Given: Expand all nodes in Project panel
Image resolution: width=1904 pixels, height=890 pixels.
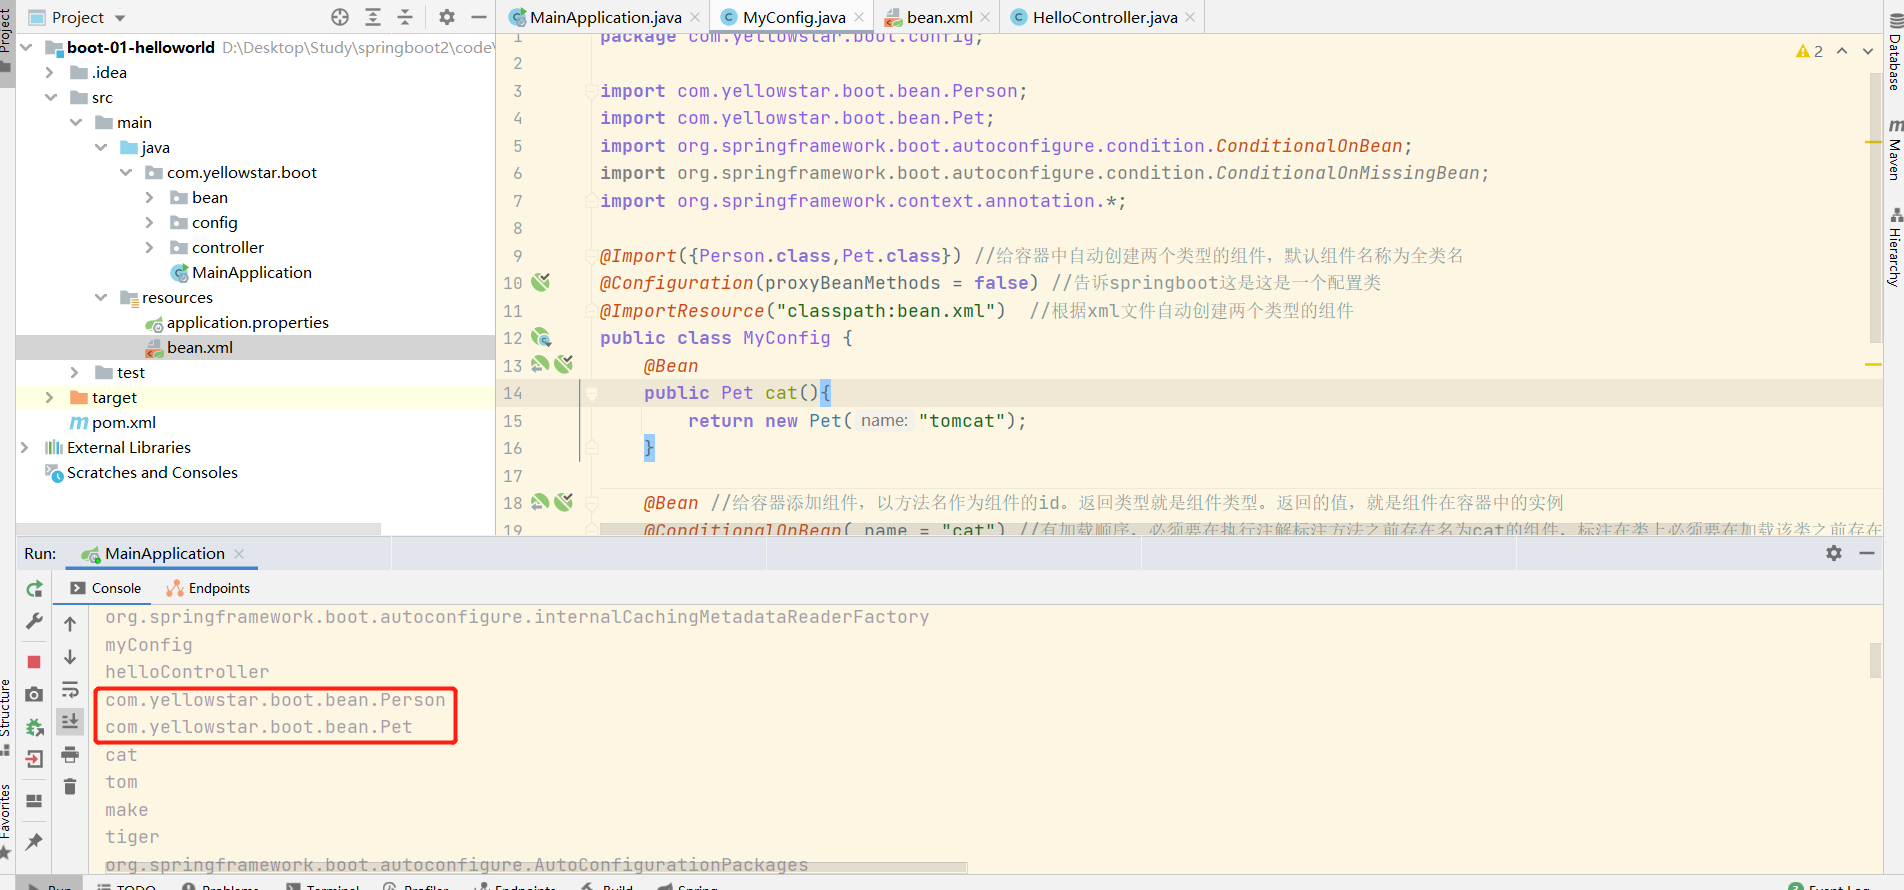Looking at the screenshot, I should [373, 17].
